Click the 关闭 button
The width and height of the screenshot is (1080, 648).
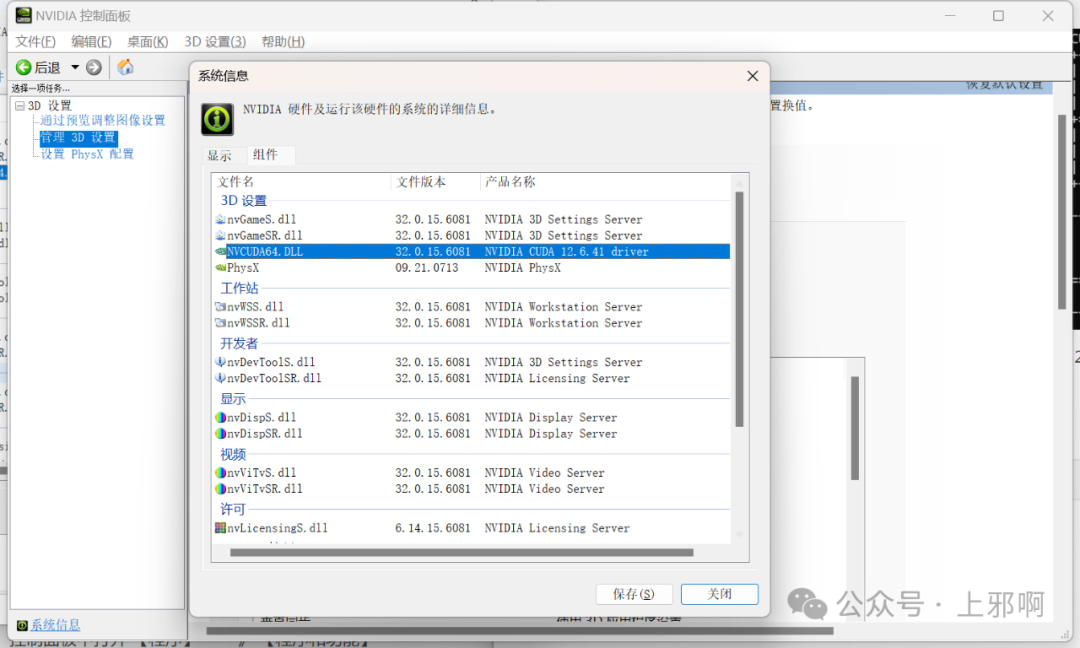[x=720, y=594]
